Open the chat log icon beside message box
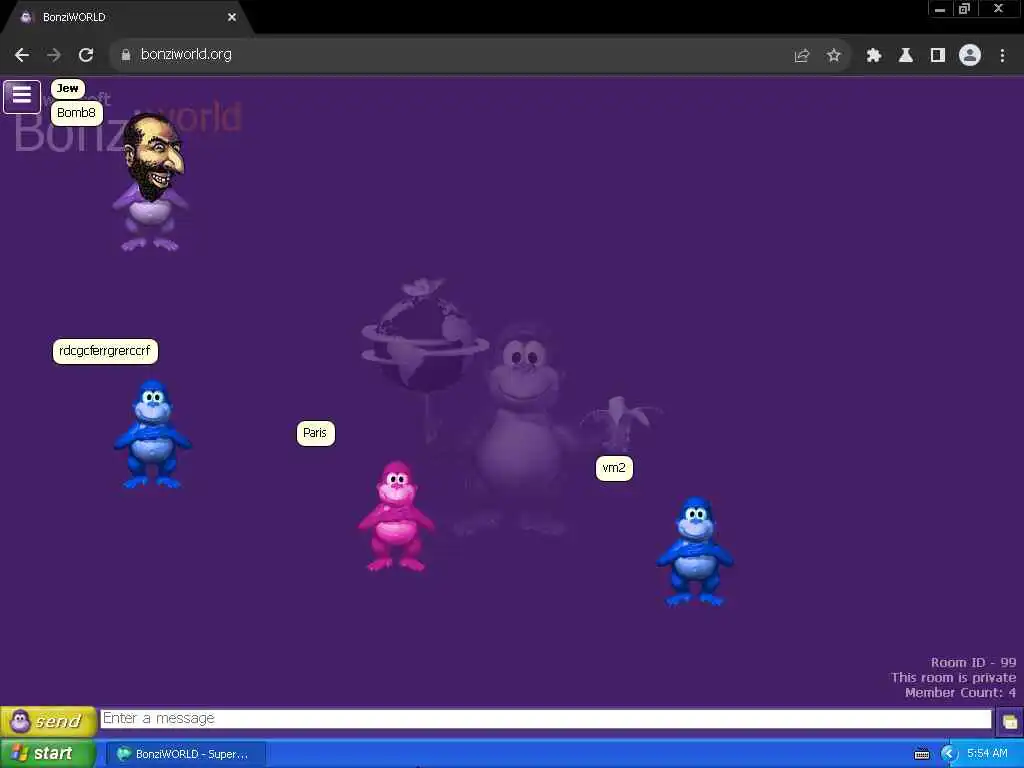 point(1010,722)
